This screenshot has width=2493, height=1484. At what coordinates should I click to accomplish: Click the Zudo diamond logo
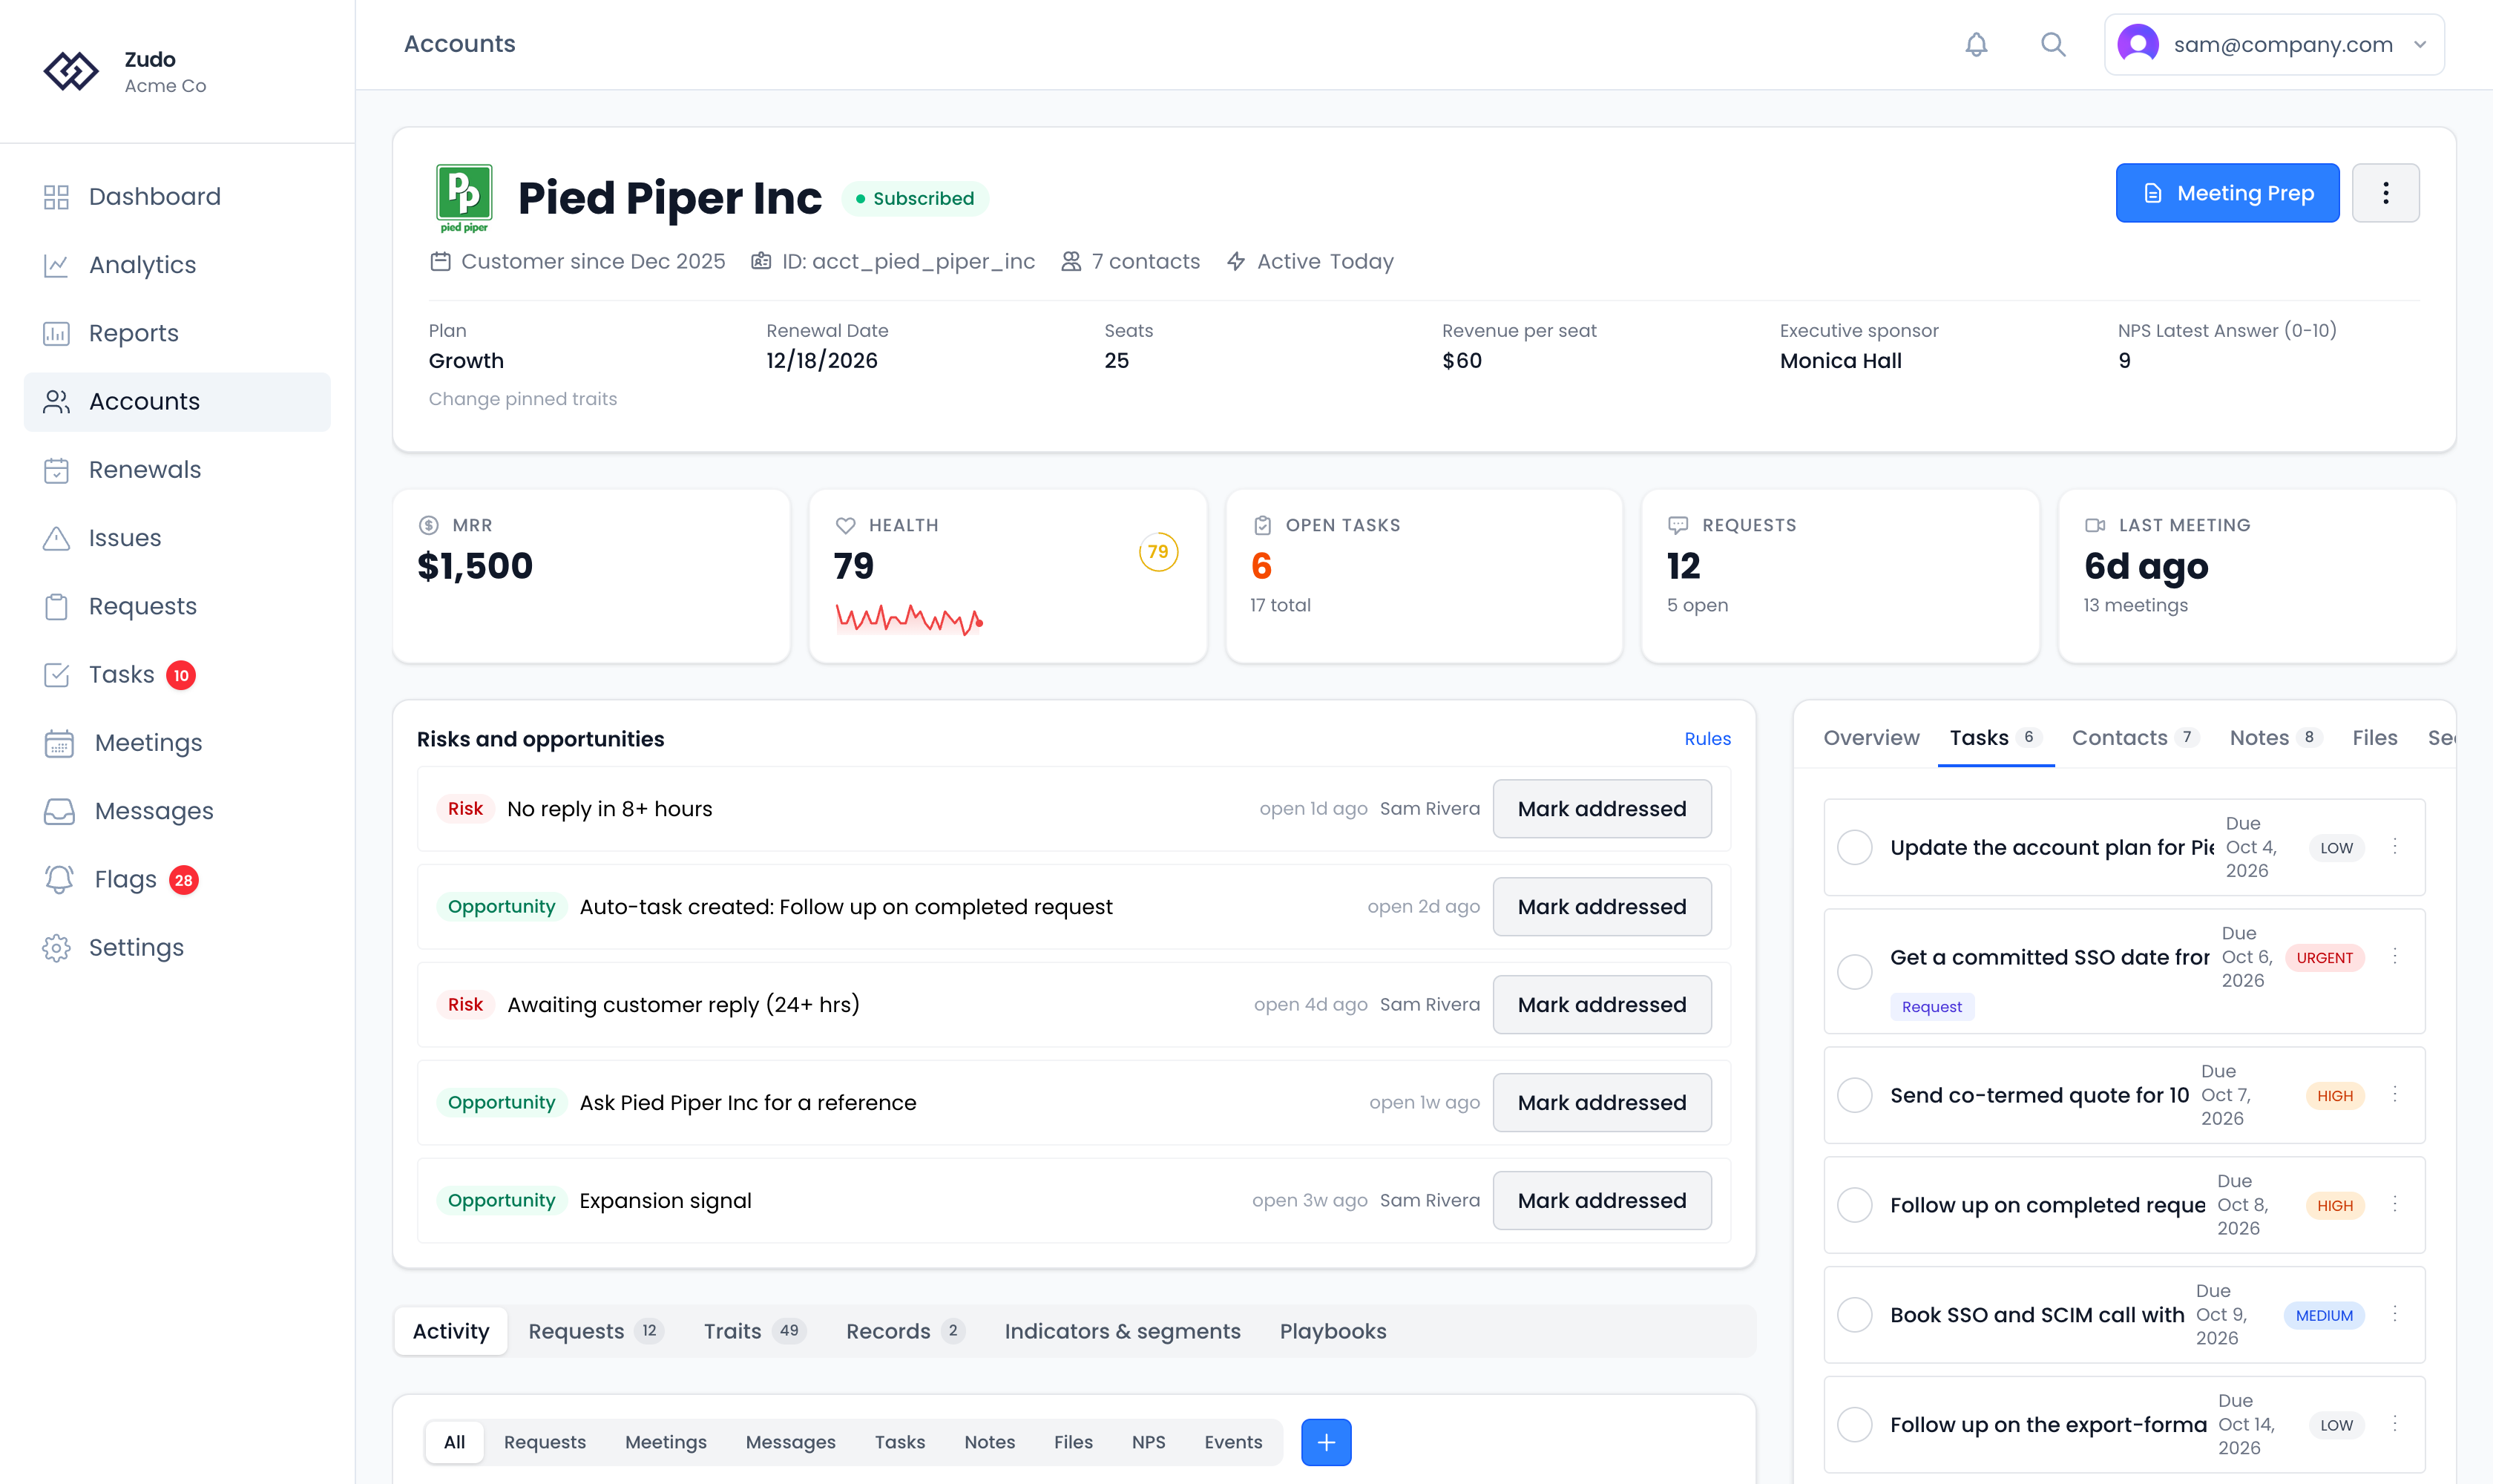click(x=71, y=71)
